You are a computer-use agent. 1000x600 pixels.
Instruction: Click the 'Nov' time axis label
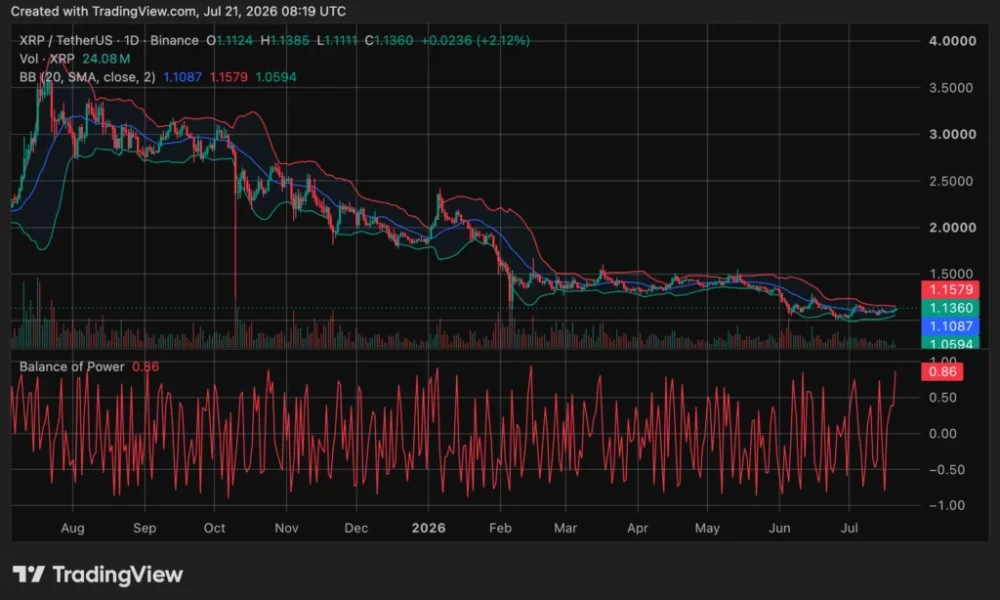pyautogui.click(x=286, y=529)
